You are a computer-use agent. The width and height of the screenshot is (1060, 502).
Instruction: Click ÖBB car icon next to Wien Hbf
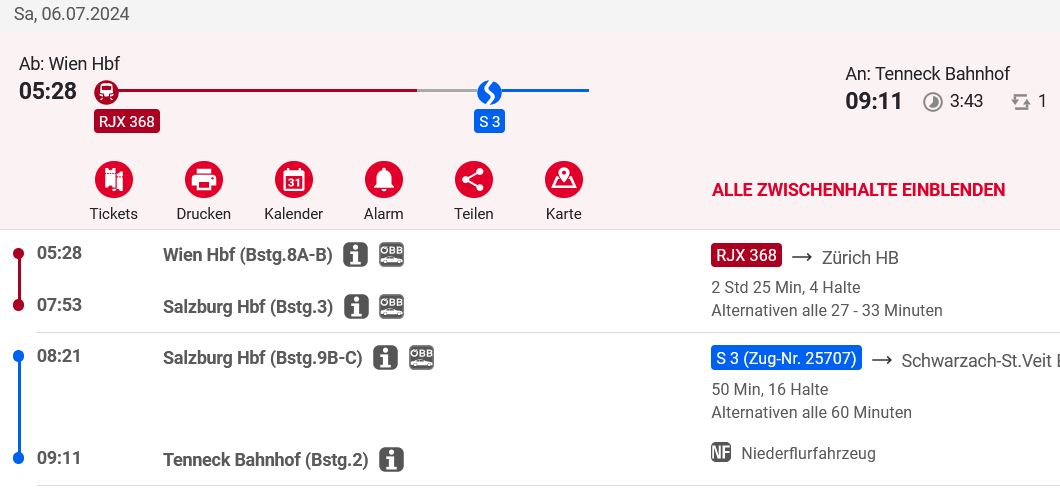[x=391, y=254]
